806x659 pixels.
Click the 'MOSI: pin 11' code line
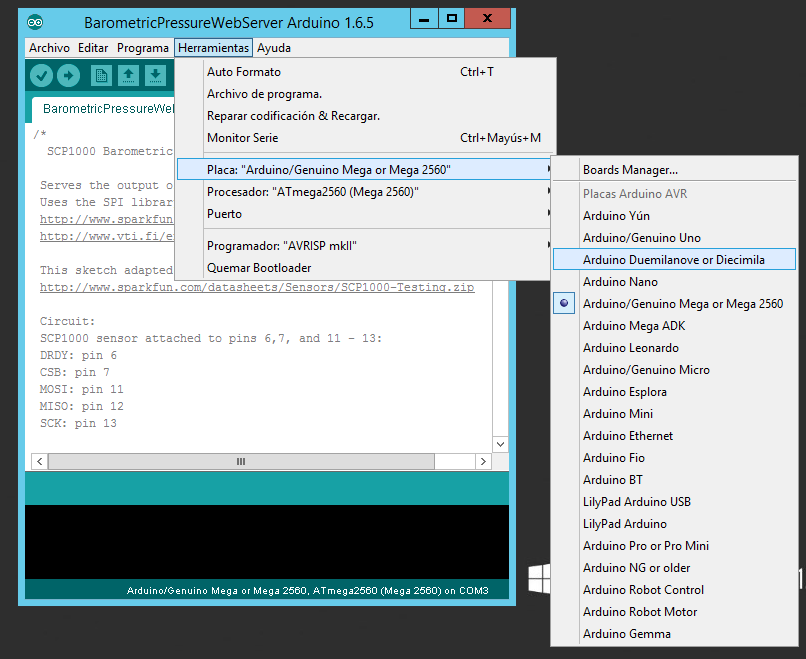coord(82,389)
